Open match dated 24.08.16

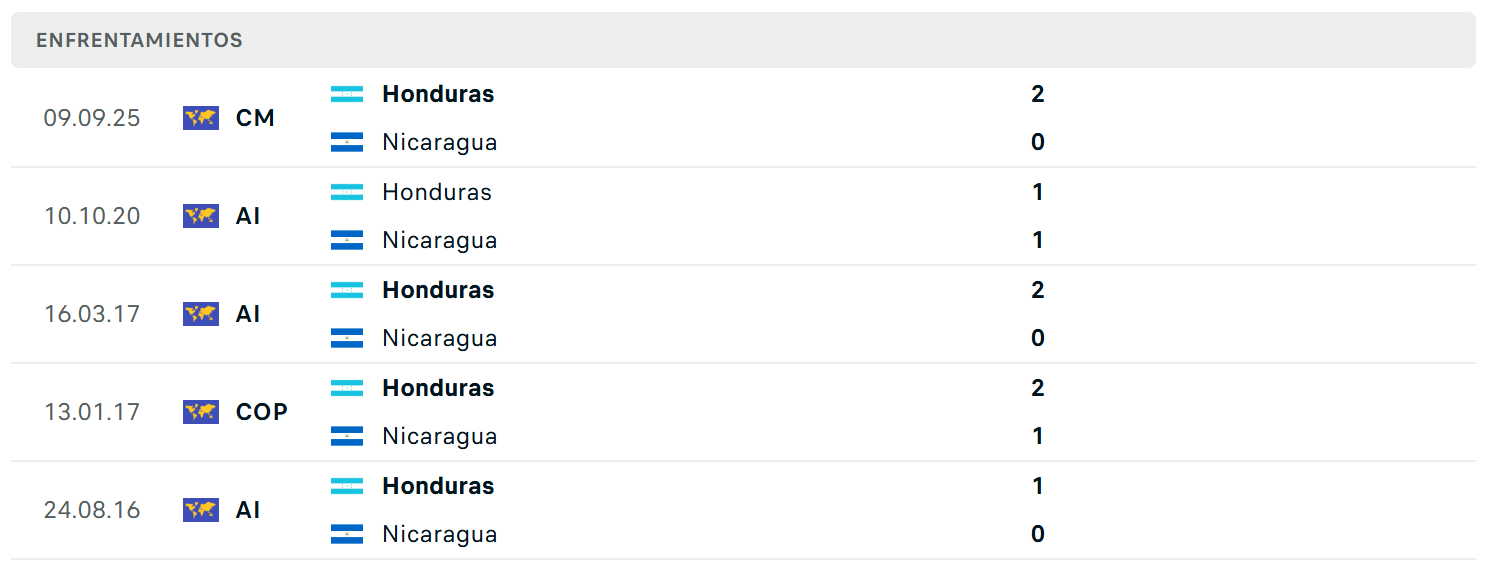743,510
